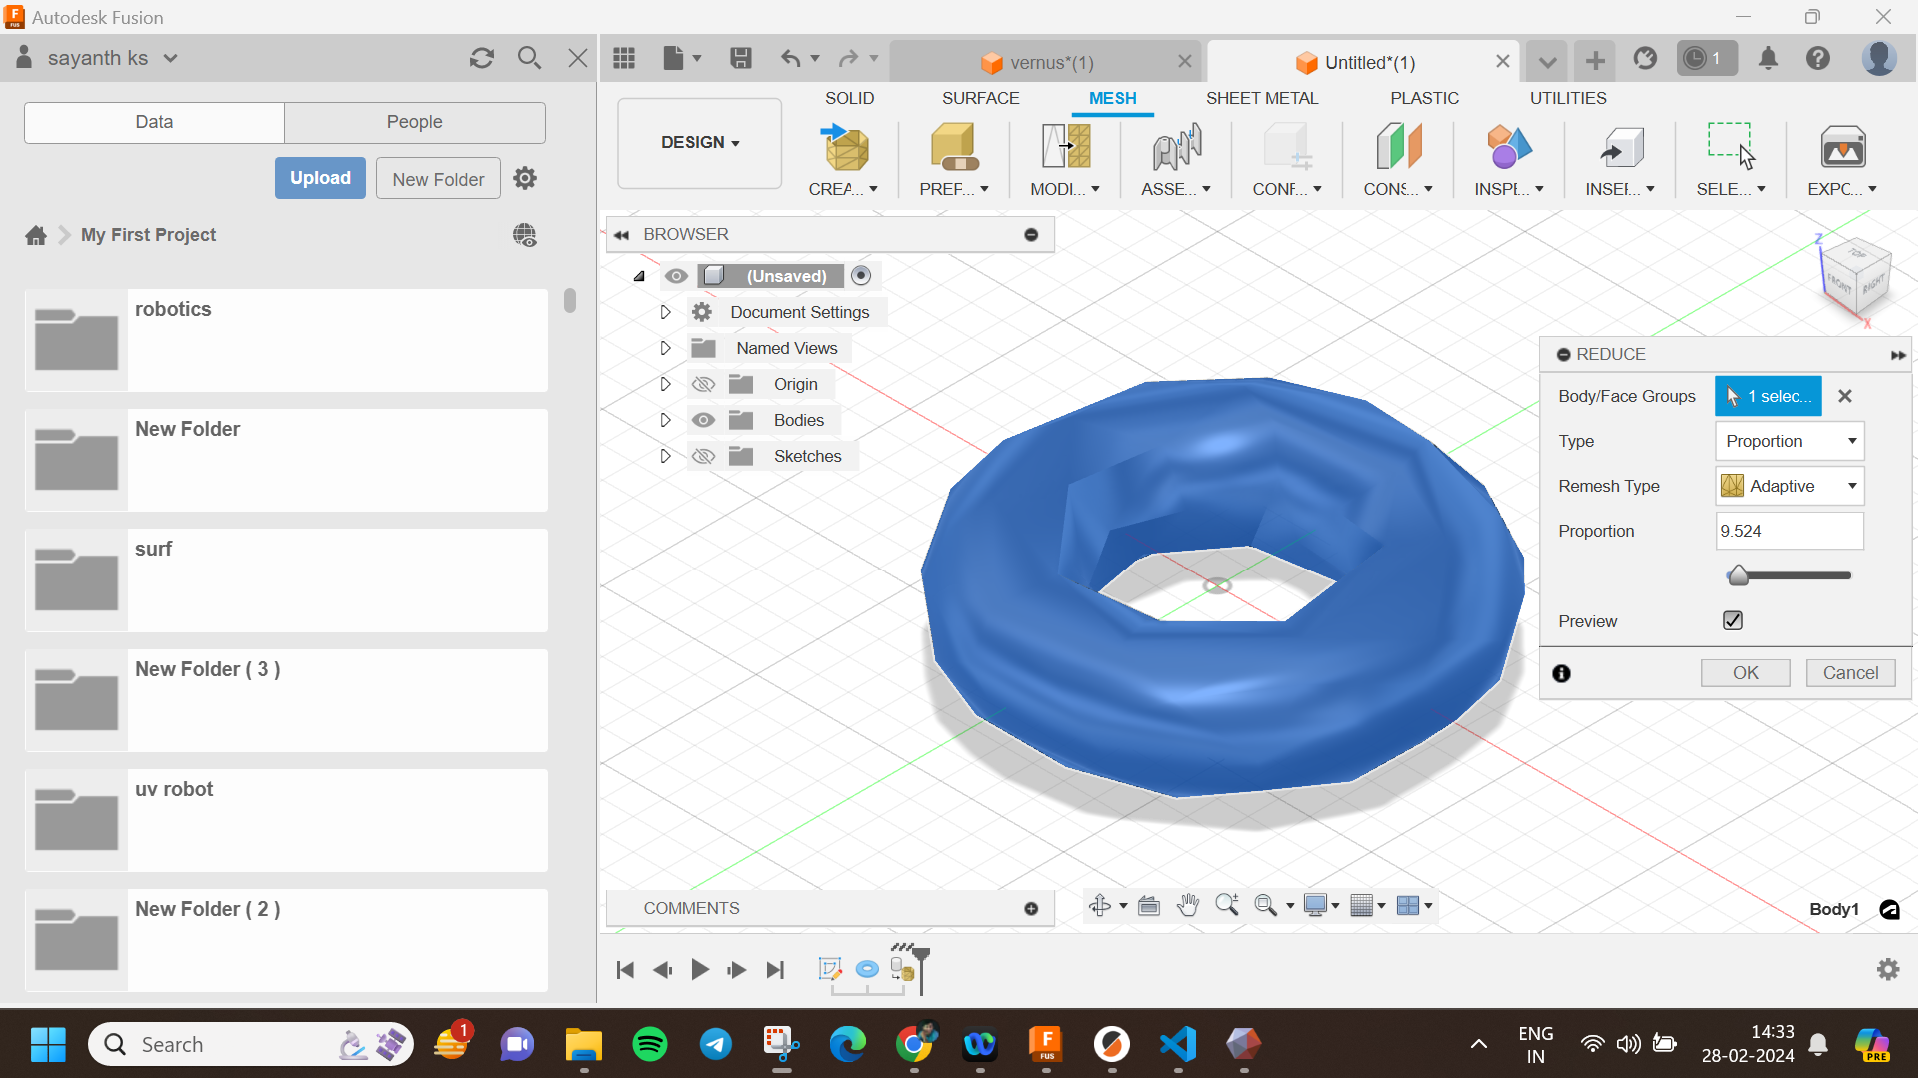Open Windows Start menu

(x=48, y=1045)
